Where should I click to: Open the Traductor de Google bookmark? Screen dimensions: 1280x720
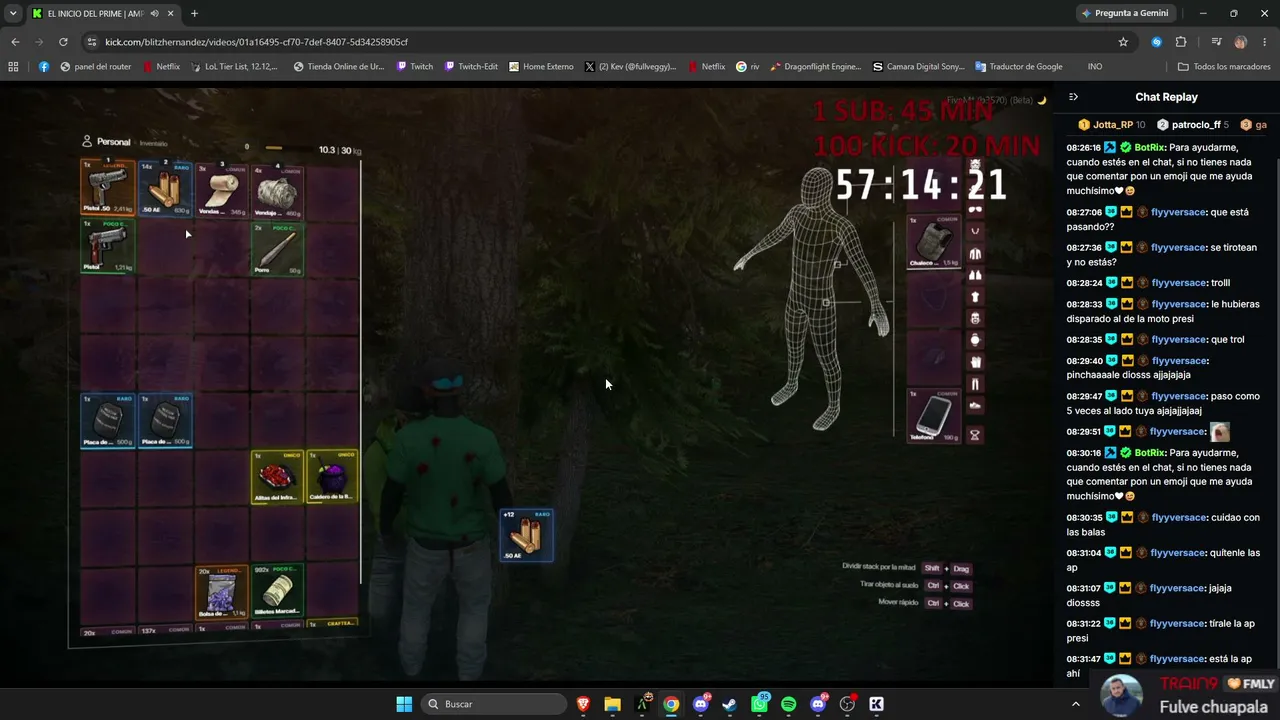[1017, 67]
